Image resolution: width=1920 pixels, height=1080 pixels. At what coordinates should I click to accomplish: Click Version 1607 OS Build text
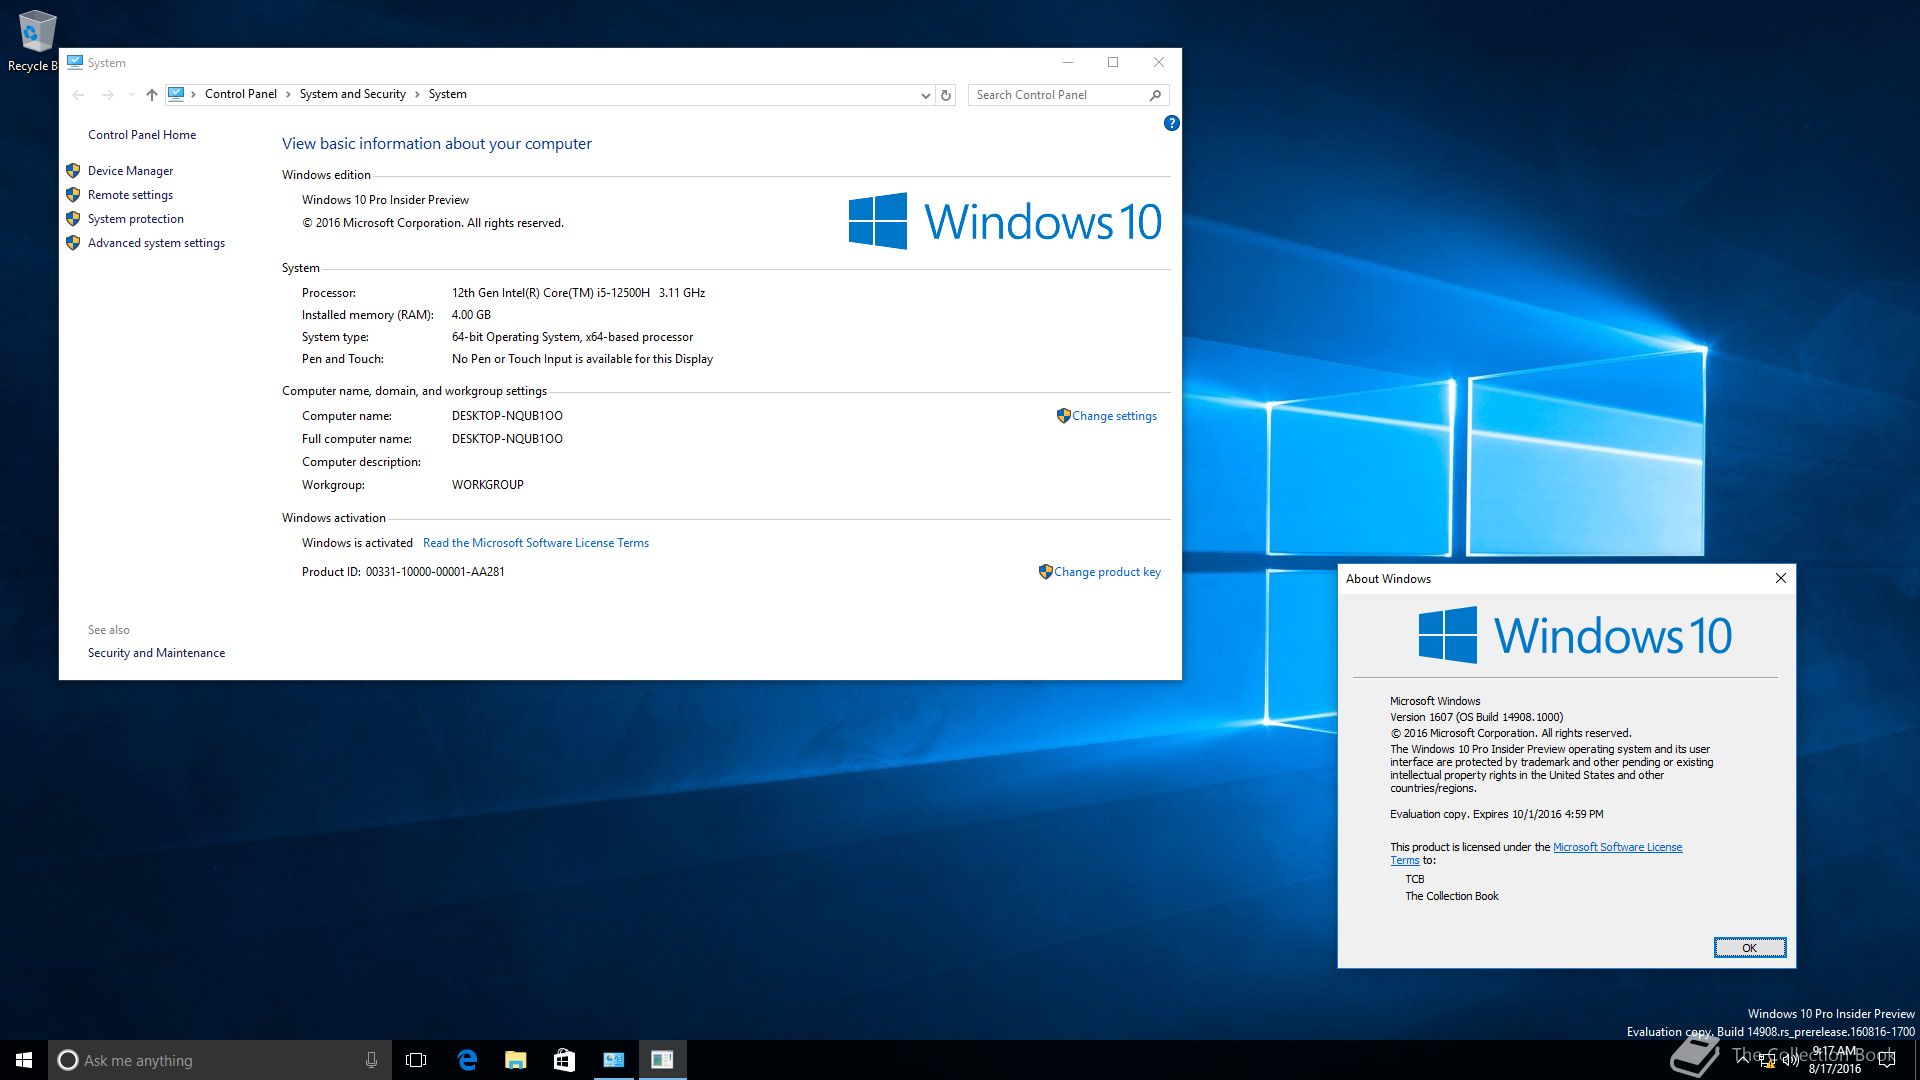pyautogui.click(x=1476, y=717)
